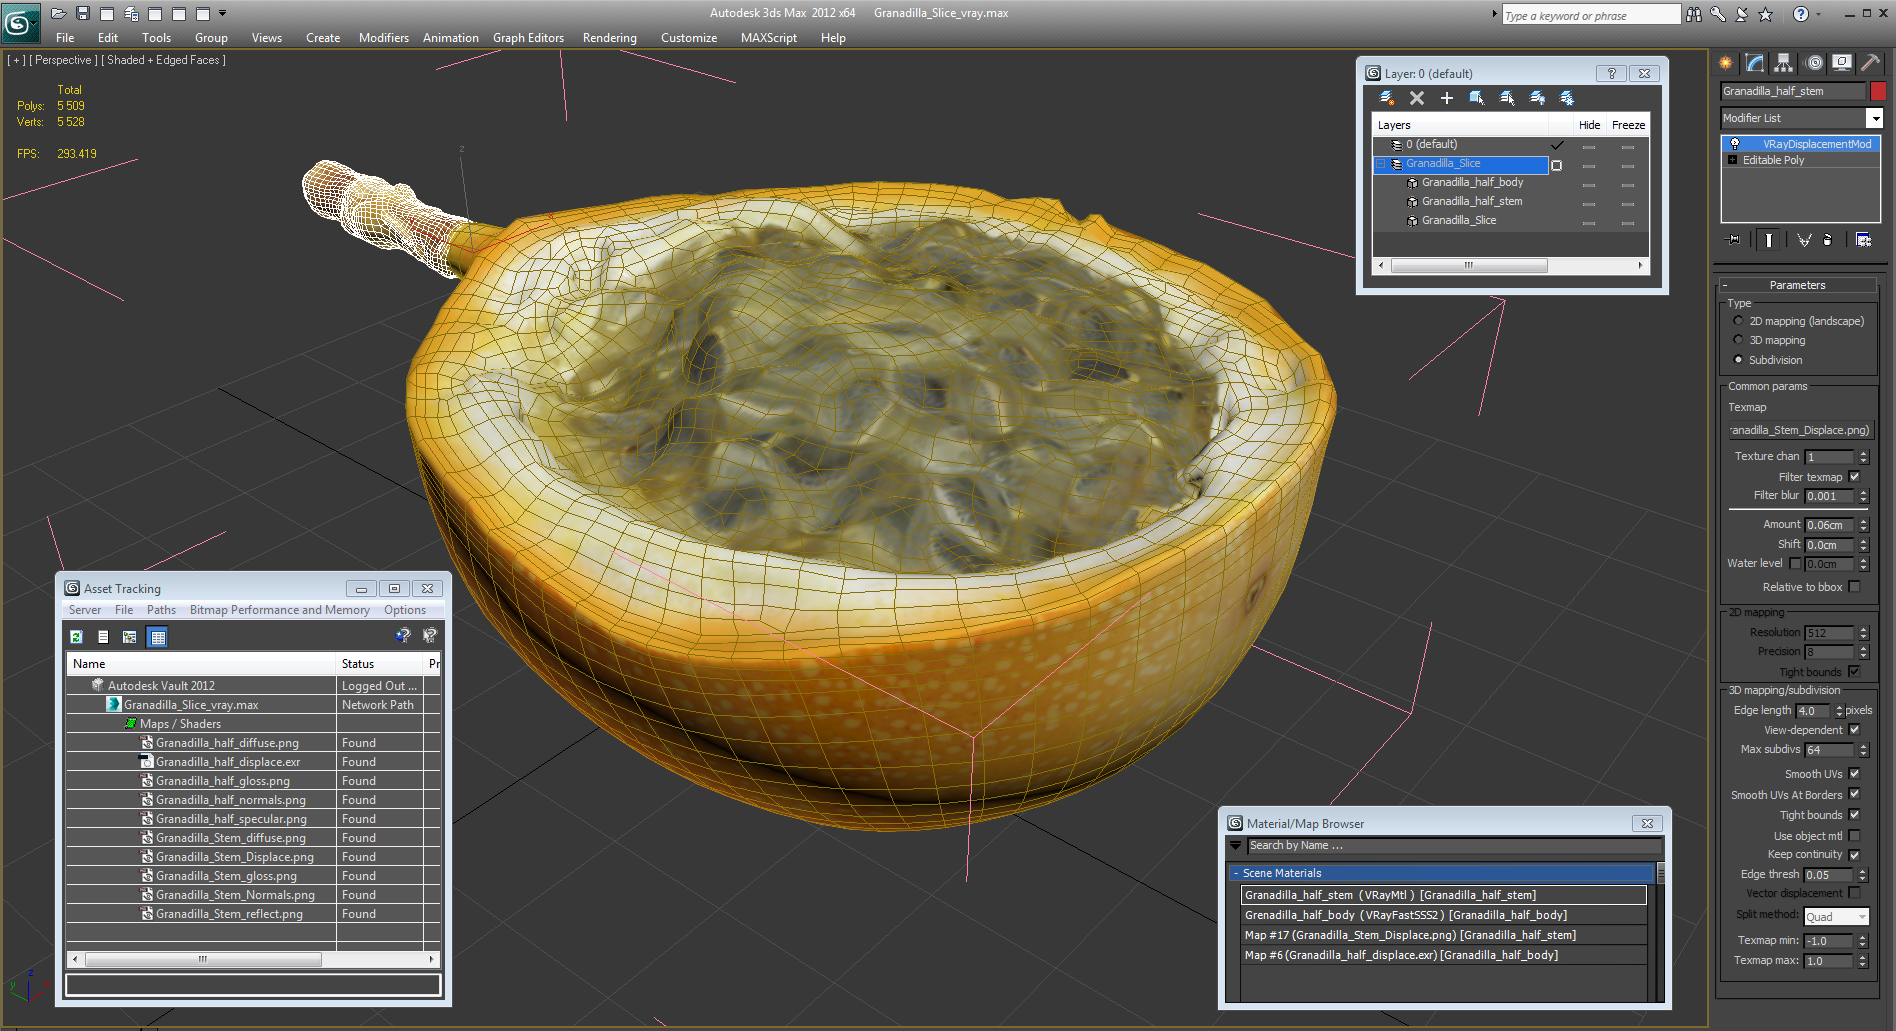The image size is (1896, 1031).
Task: Enable Use object mtl checkbox
Action: click(x=1854, y=836)
